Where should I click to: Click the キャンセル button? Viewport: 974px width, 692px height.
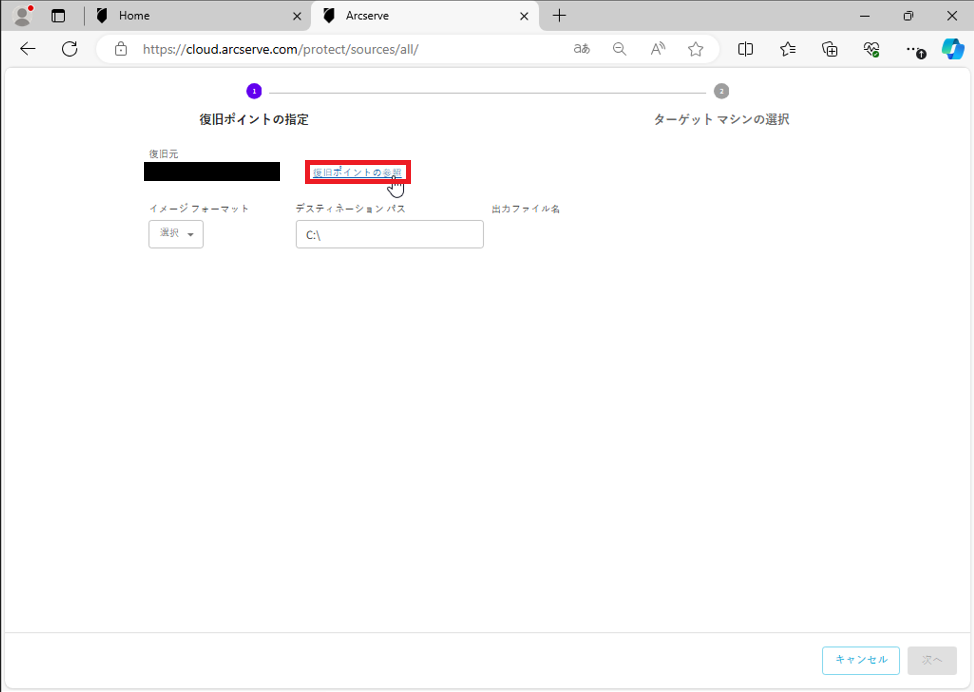pos(861,660)
